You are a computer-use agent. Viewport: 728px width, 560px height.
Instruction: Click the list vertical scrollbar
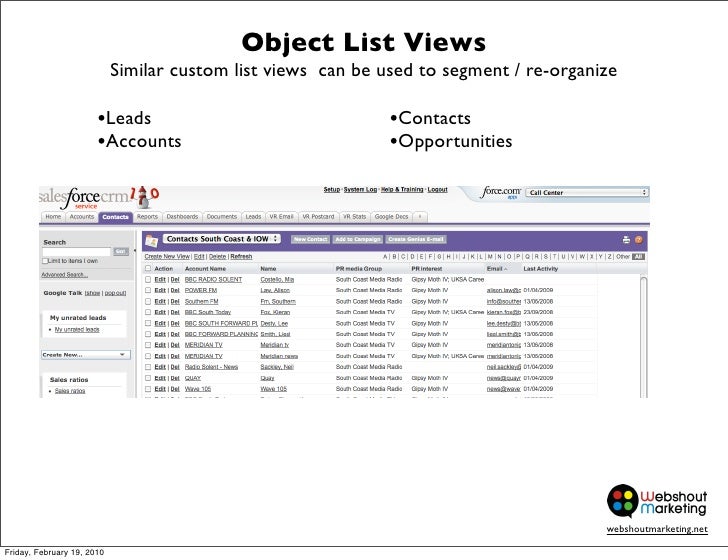click(644, 336)
